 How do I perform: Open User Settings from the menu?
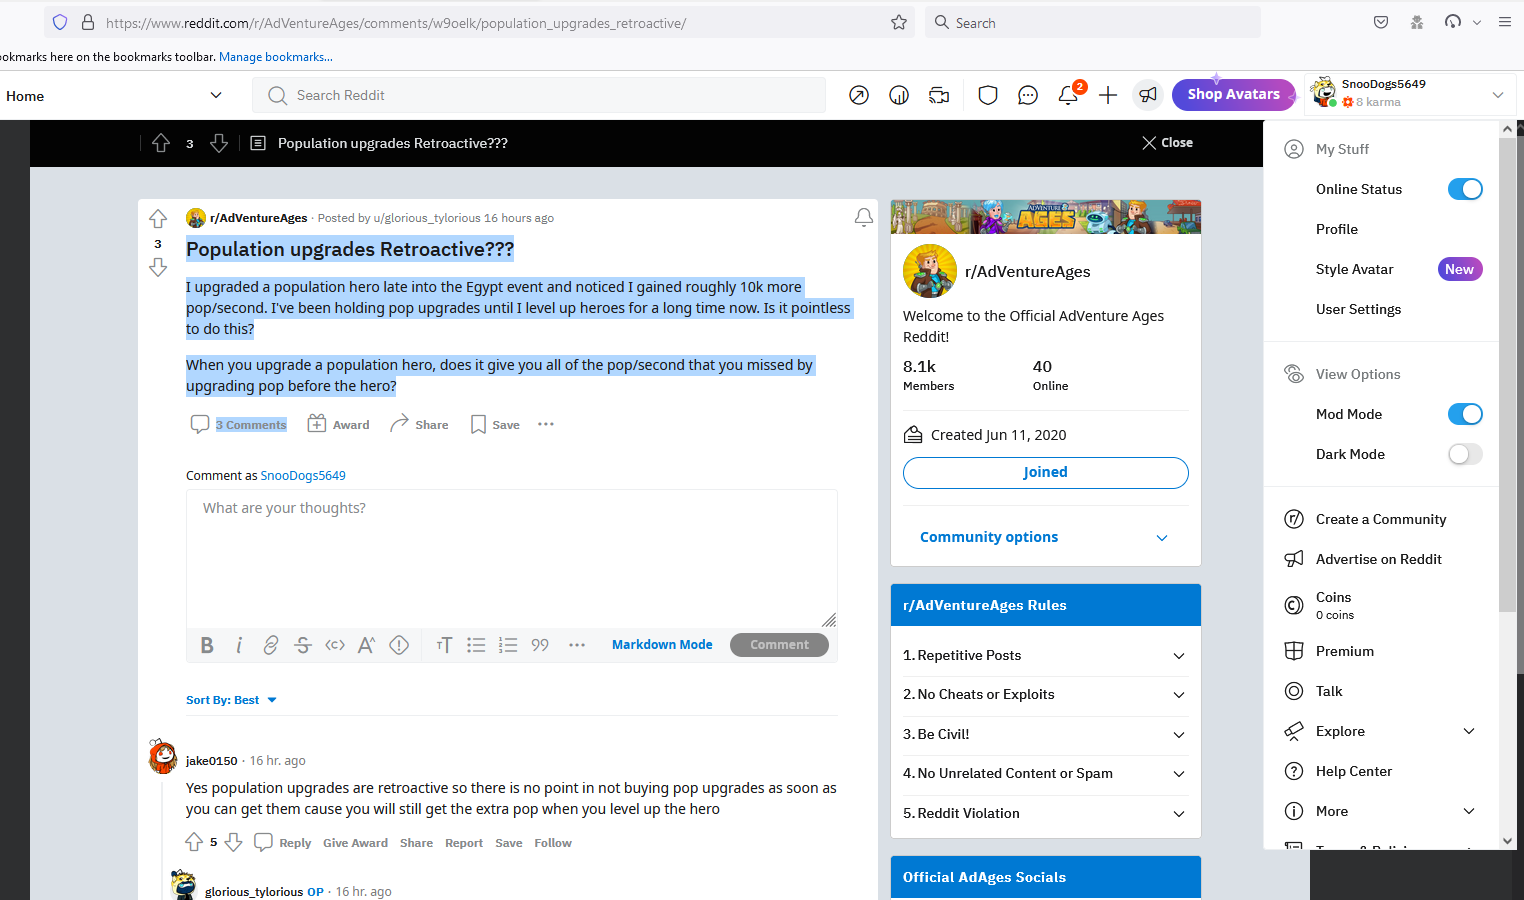tap(1358, 308)
